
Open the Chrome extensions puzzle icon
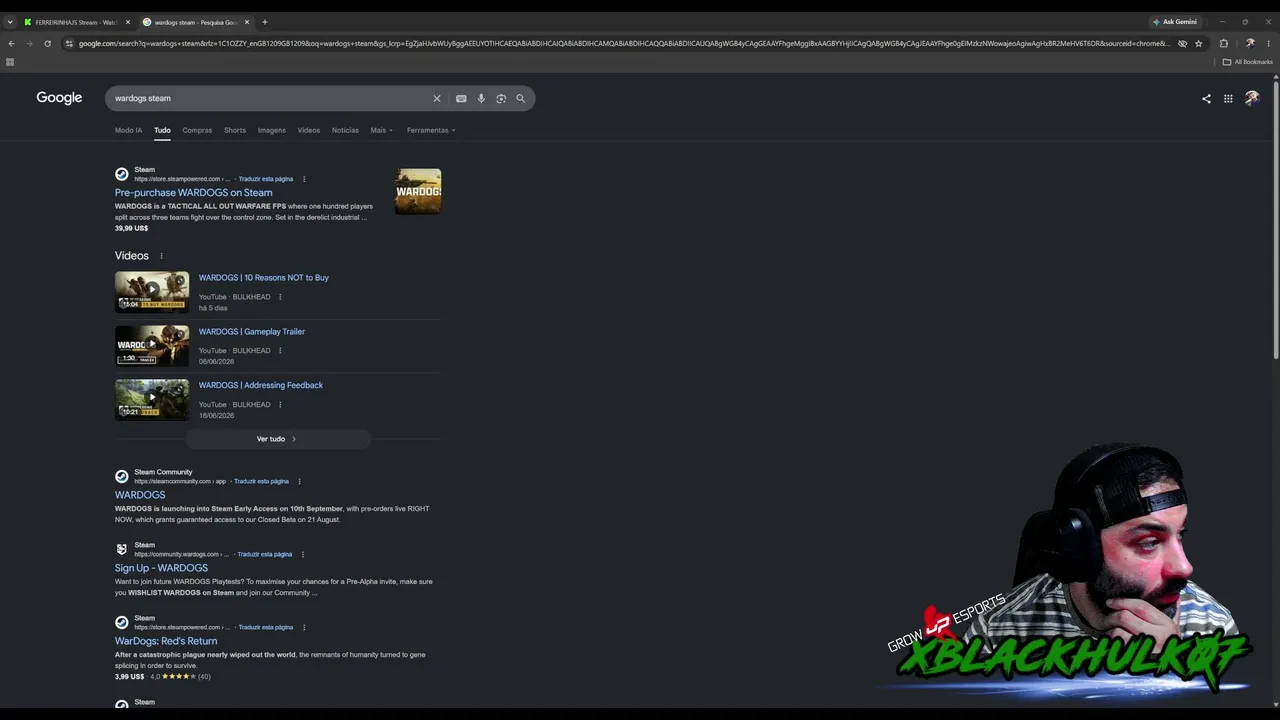click(1223, 43)
